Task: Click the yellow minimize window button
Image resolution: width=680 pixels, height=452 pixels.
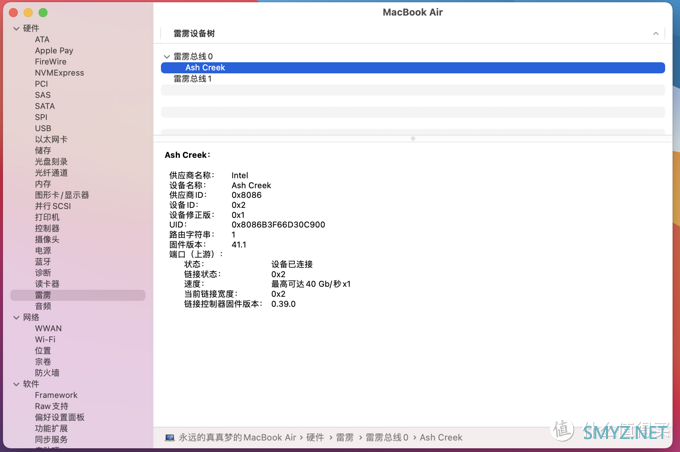Action: click(28, 13)
